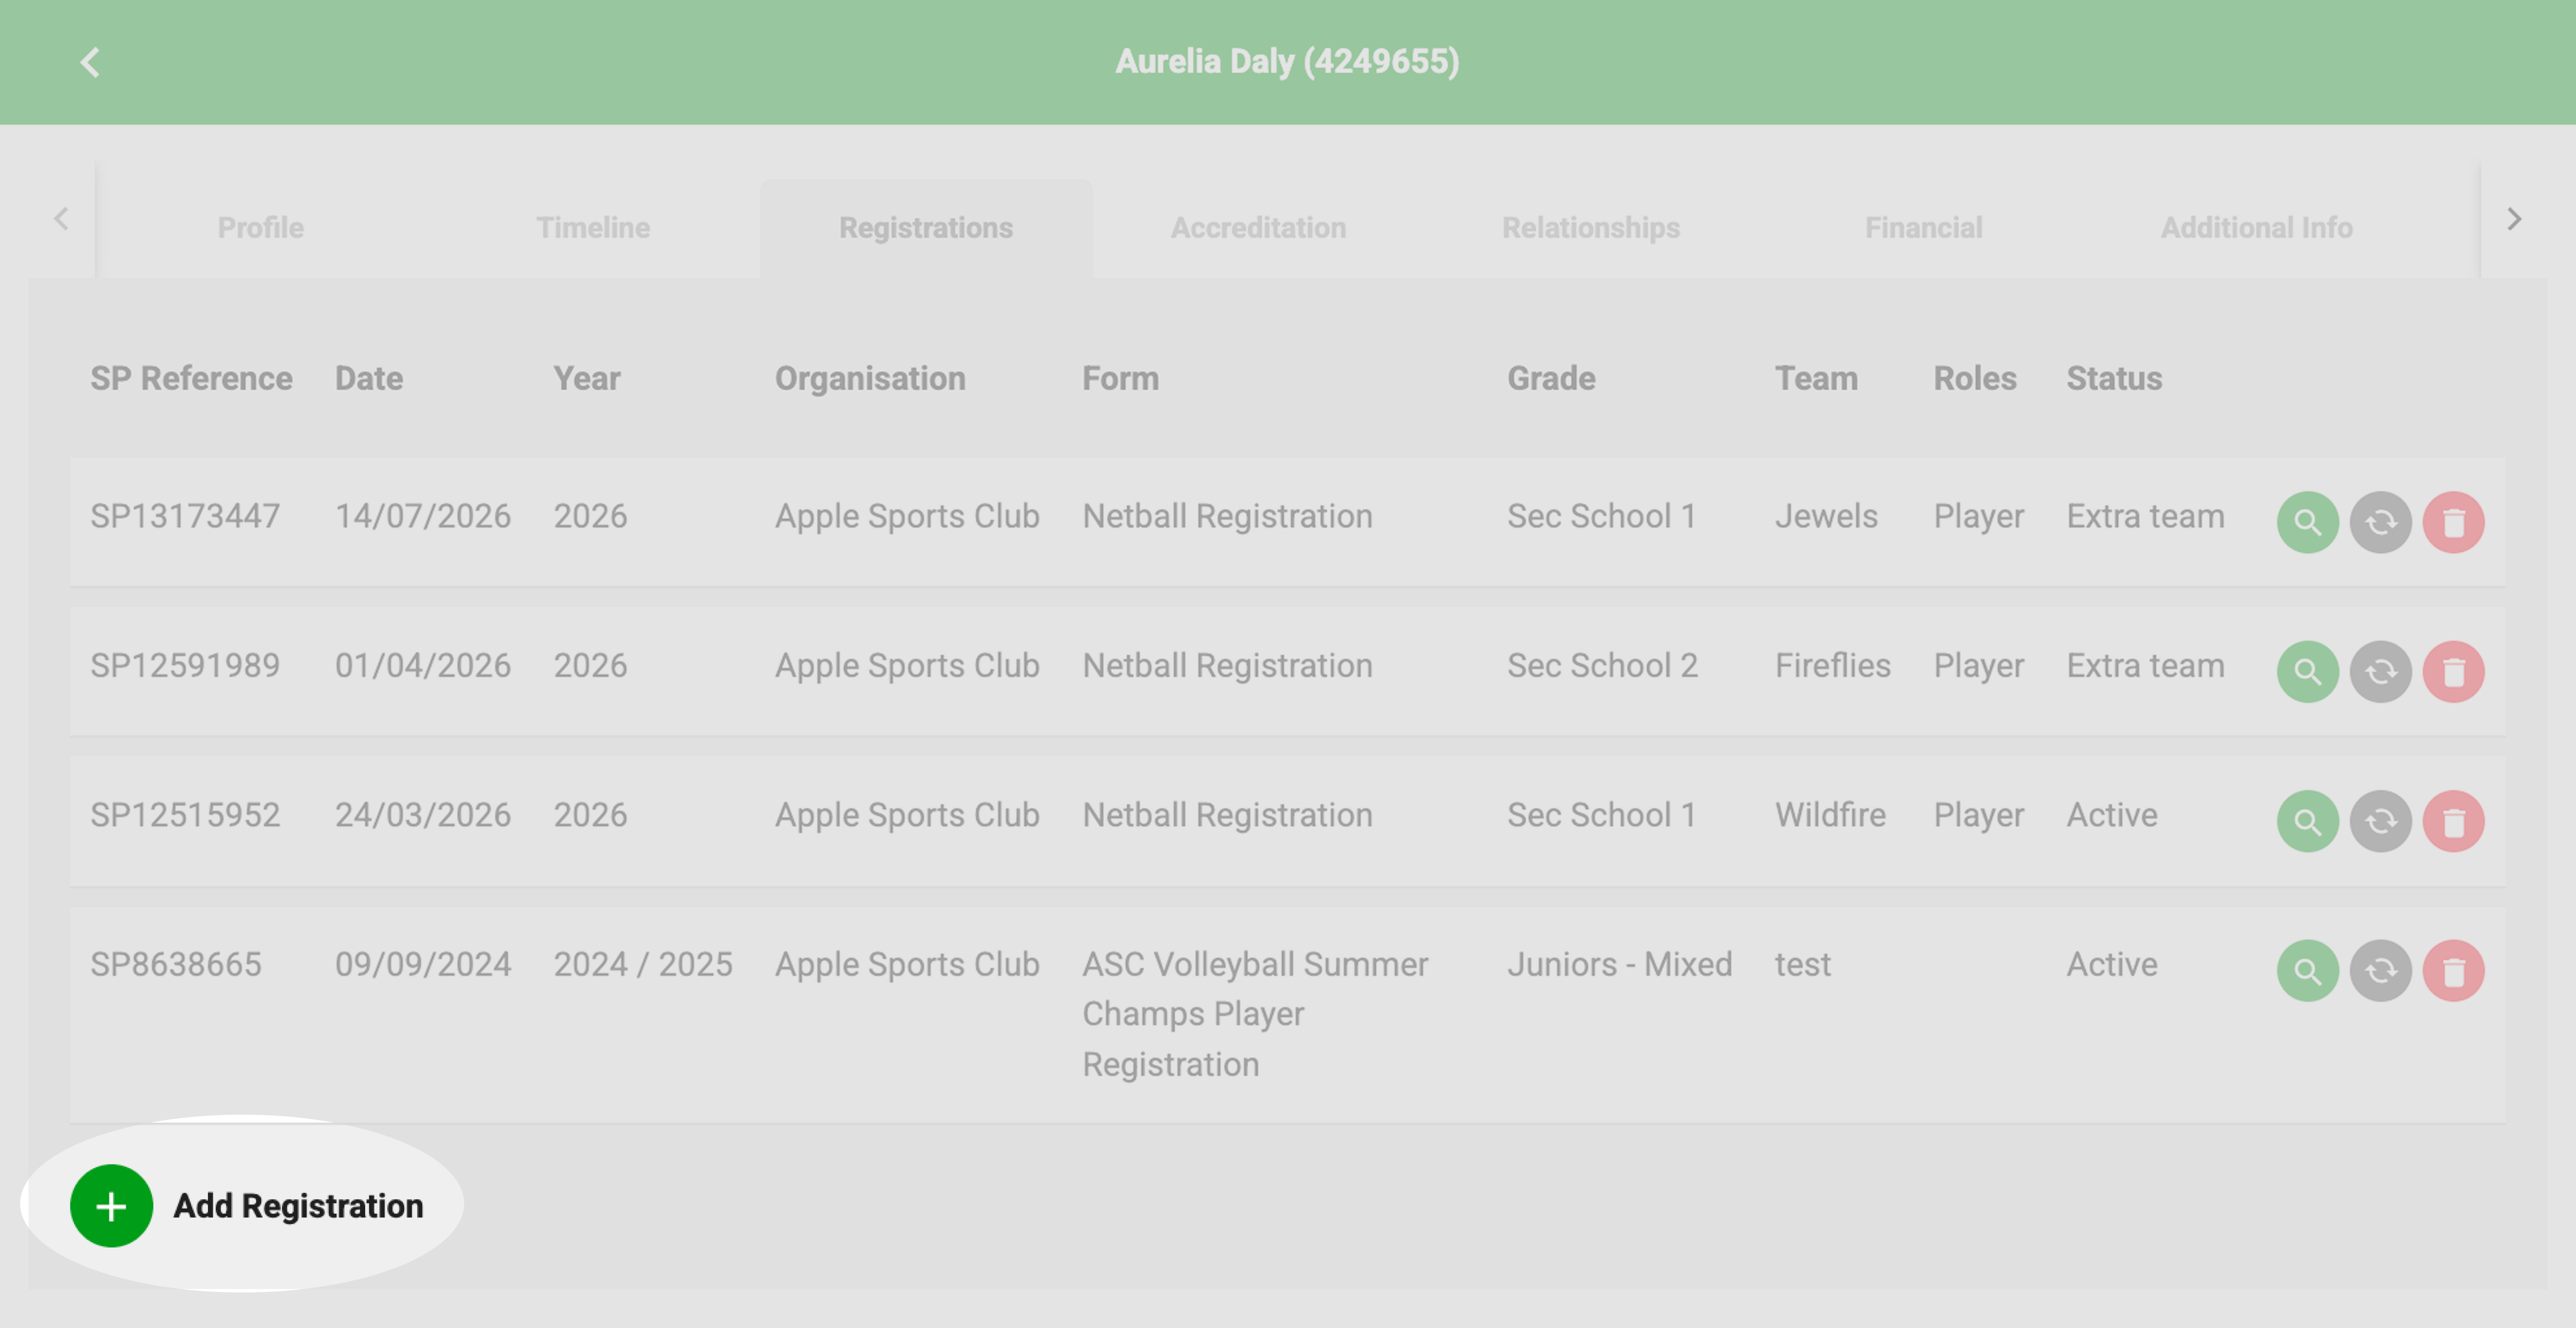The height and width of the screenshot is (1328, 2576).
Task: Select reference SP12515952
Action: tap(185, 815)
